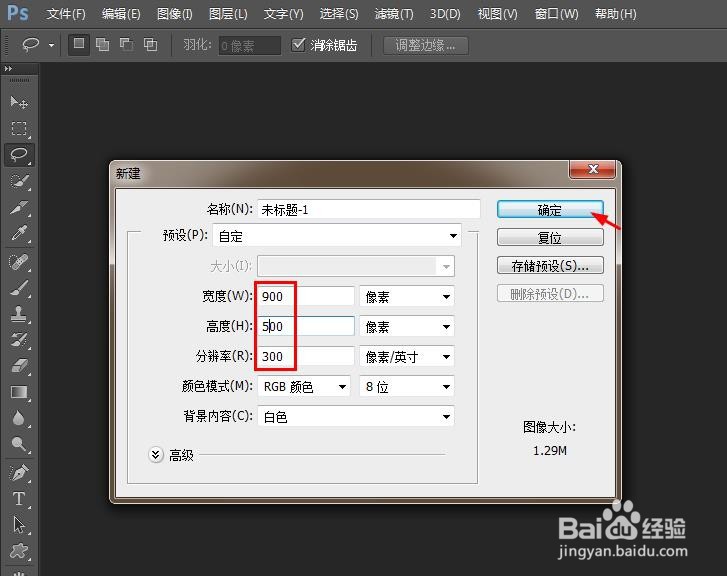Open the 3D(D) menu
The width and height of the screenshot is (727, 576).
[x=445, y=14]
